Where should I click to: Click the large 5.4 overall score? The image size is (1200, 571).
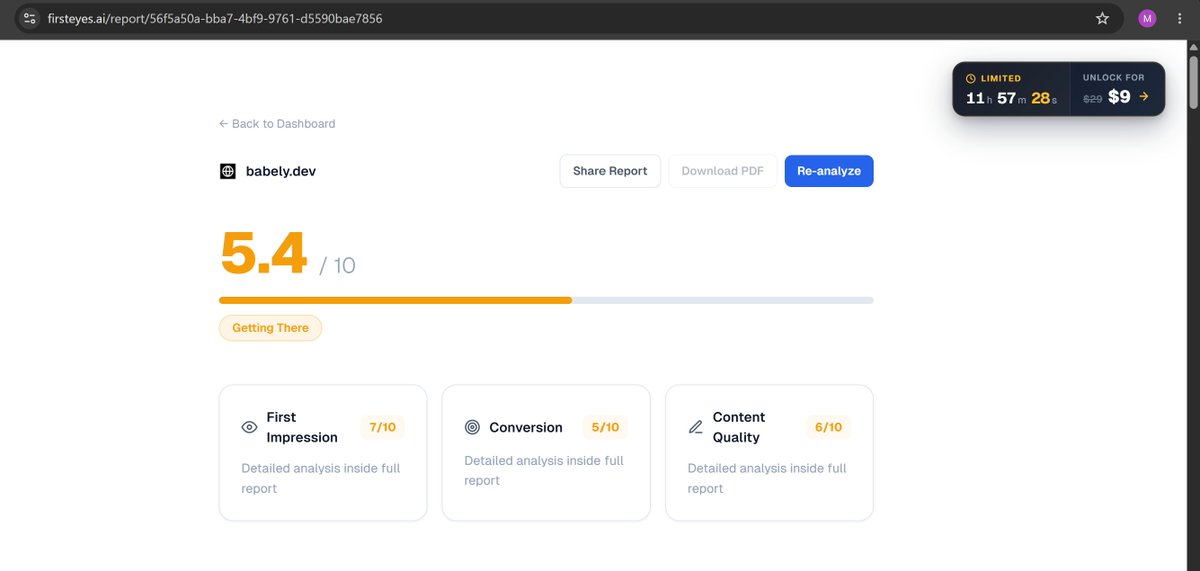[264, 253]
